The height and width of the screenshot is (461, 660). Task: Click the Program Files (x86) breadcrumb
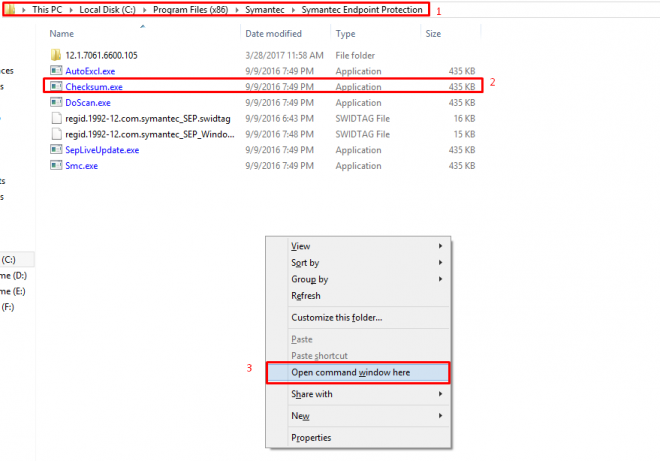click(190, 10)
